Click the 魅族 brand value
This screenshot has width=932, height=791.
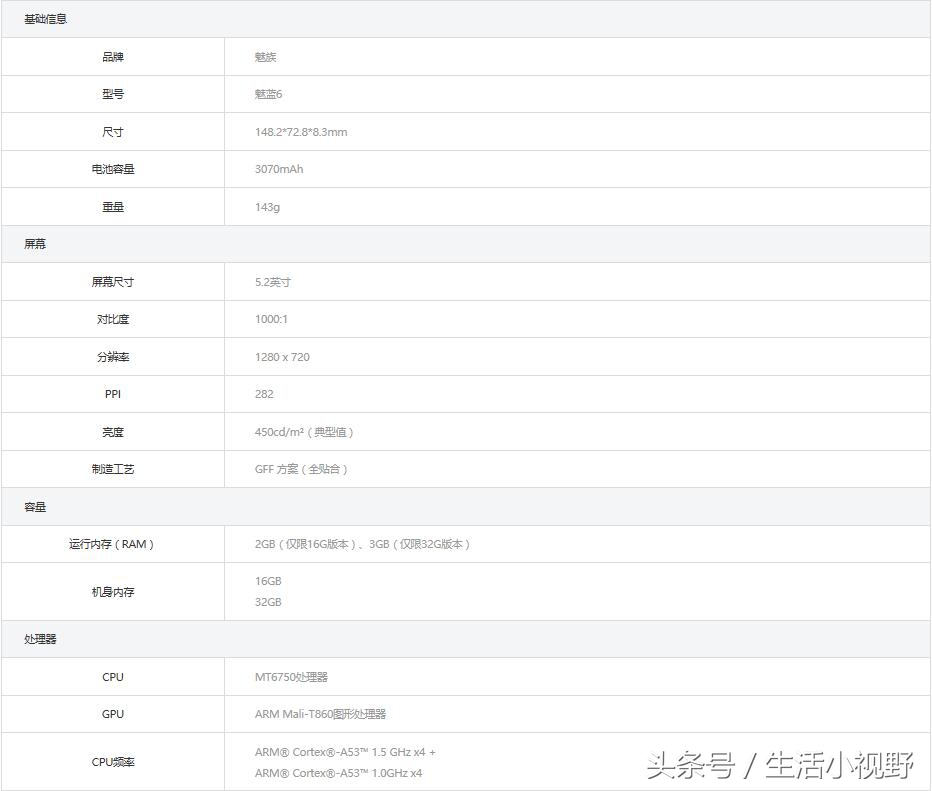click(x=266, y=56)
